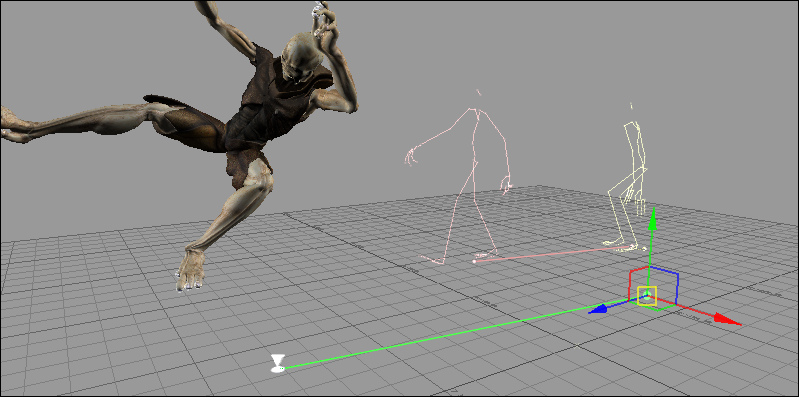Screen dimensions: 799x397
Task: Click the pink skeleton's head joint
Action: [478, 92]
